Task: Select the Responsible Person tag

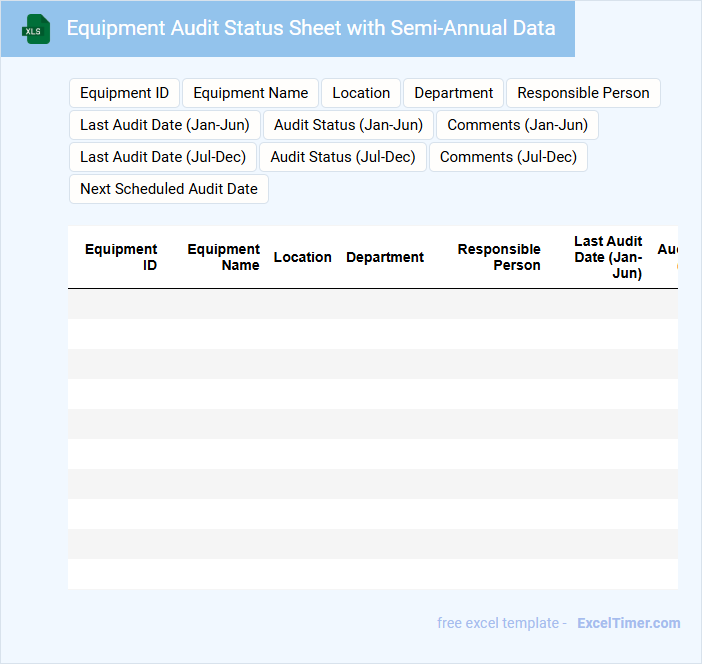Action: pyautogui.click(x=583, y=93)
